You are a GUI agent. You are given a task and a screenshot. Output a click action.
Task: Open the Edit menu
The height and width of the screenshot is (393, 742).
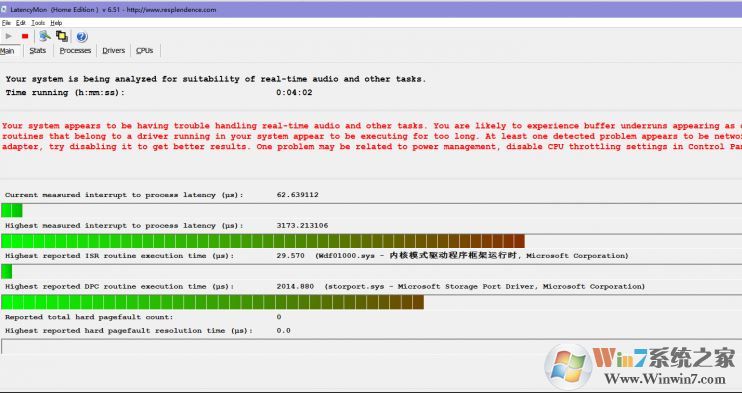[x=21, y=23]
